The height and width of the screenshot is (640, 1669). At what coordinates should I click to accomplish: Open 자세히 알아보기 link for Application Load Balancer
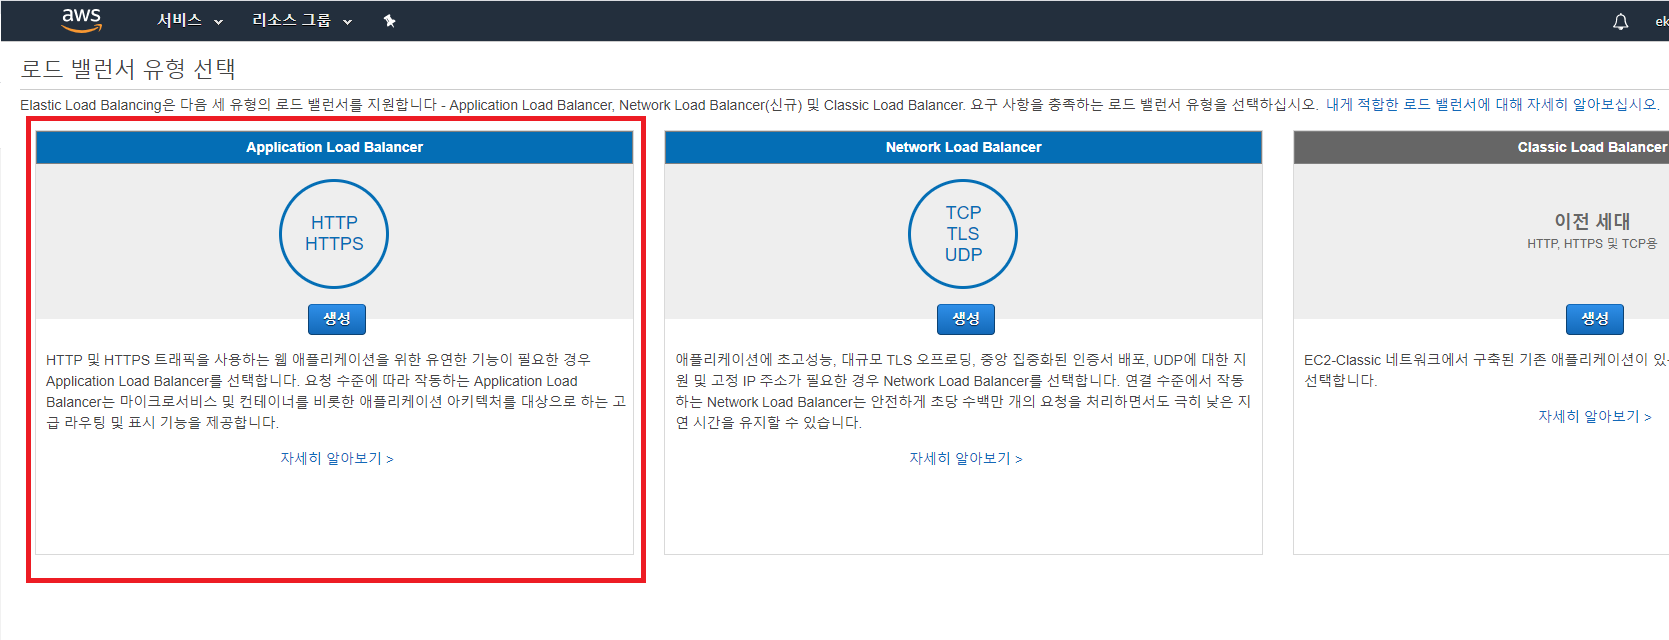337,458
